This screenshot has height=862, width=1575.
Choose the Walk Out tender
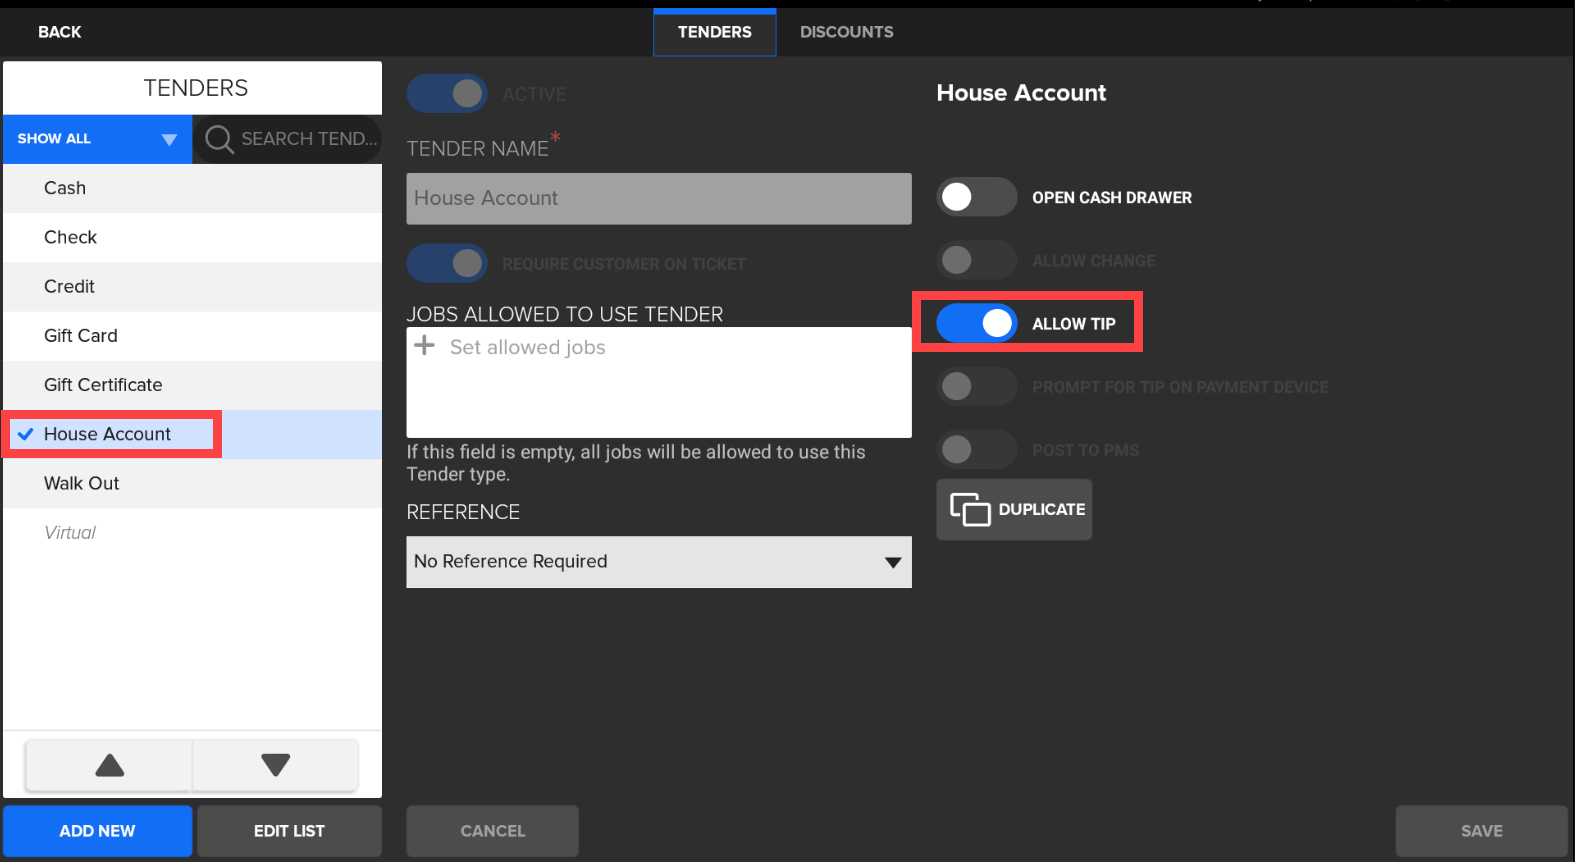coord(82,484)
